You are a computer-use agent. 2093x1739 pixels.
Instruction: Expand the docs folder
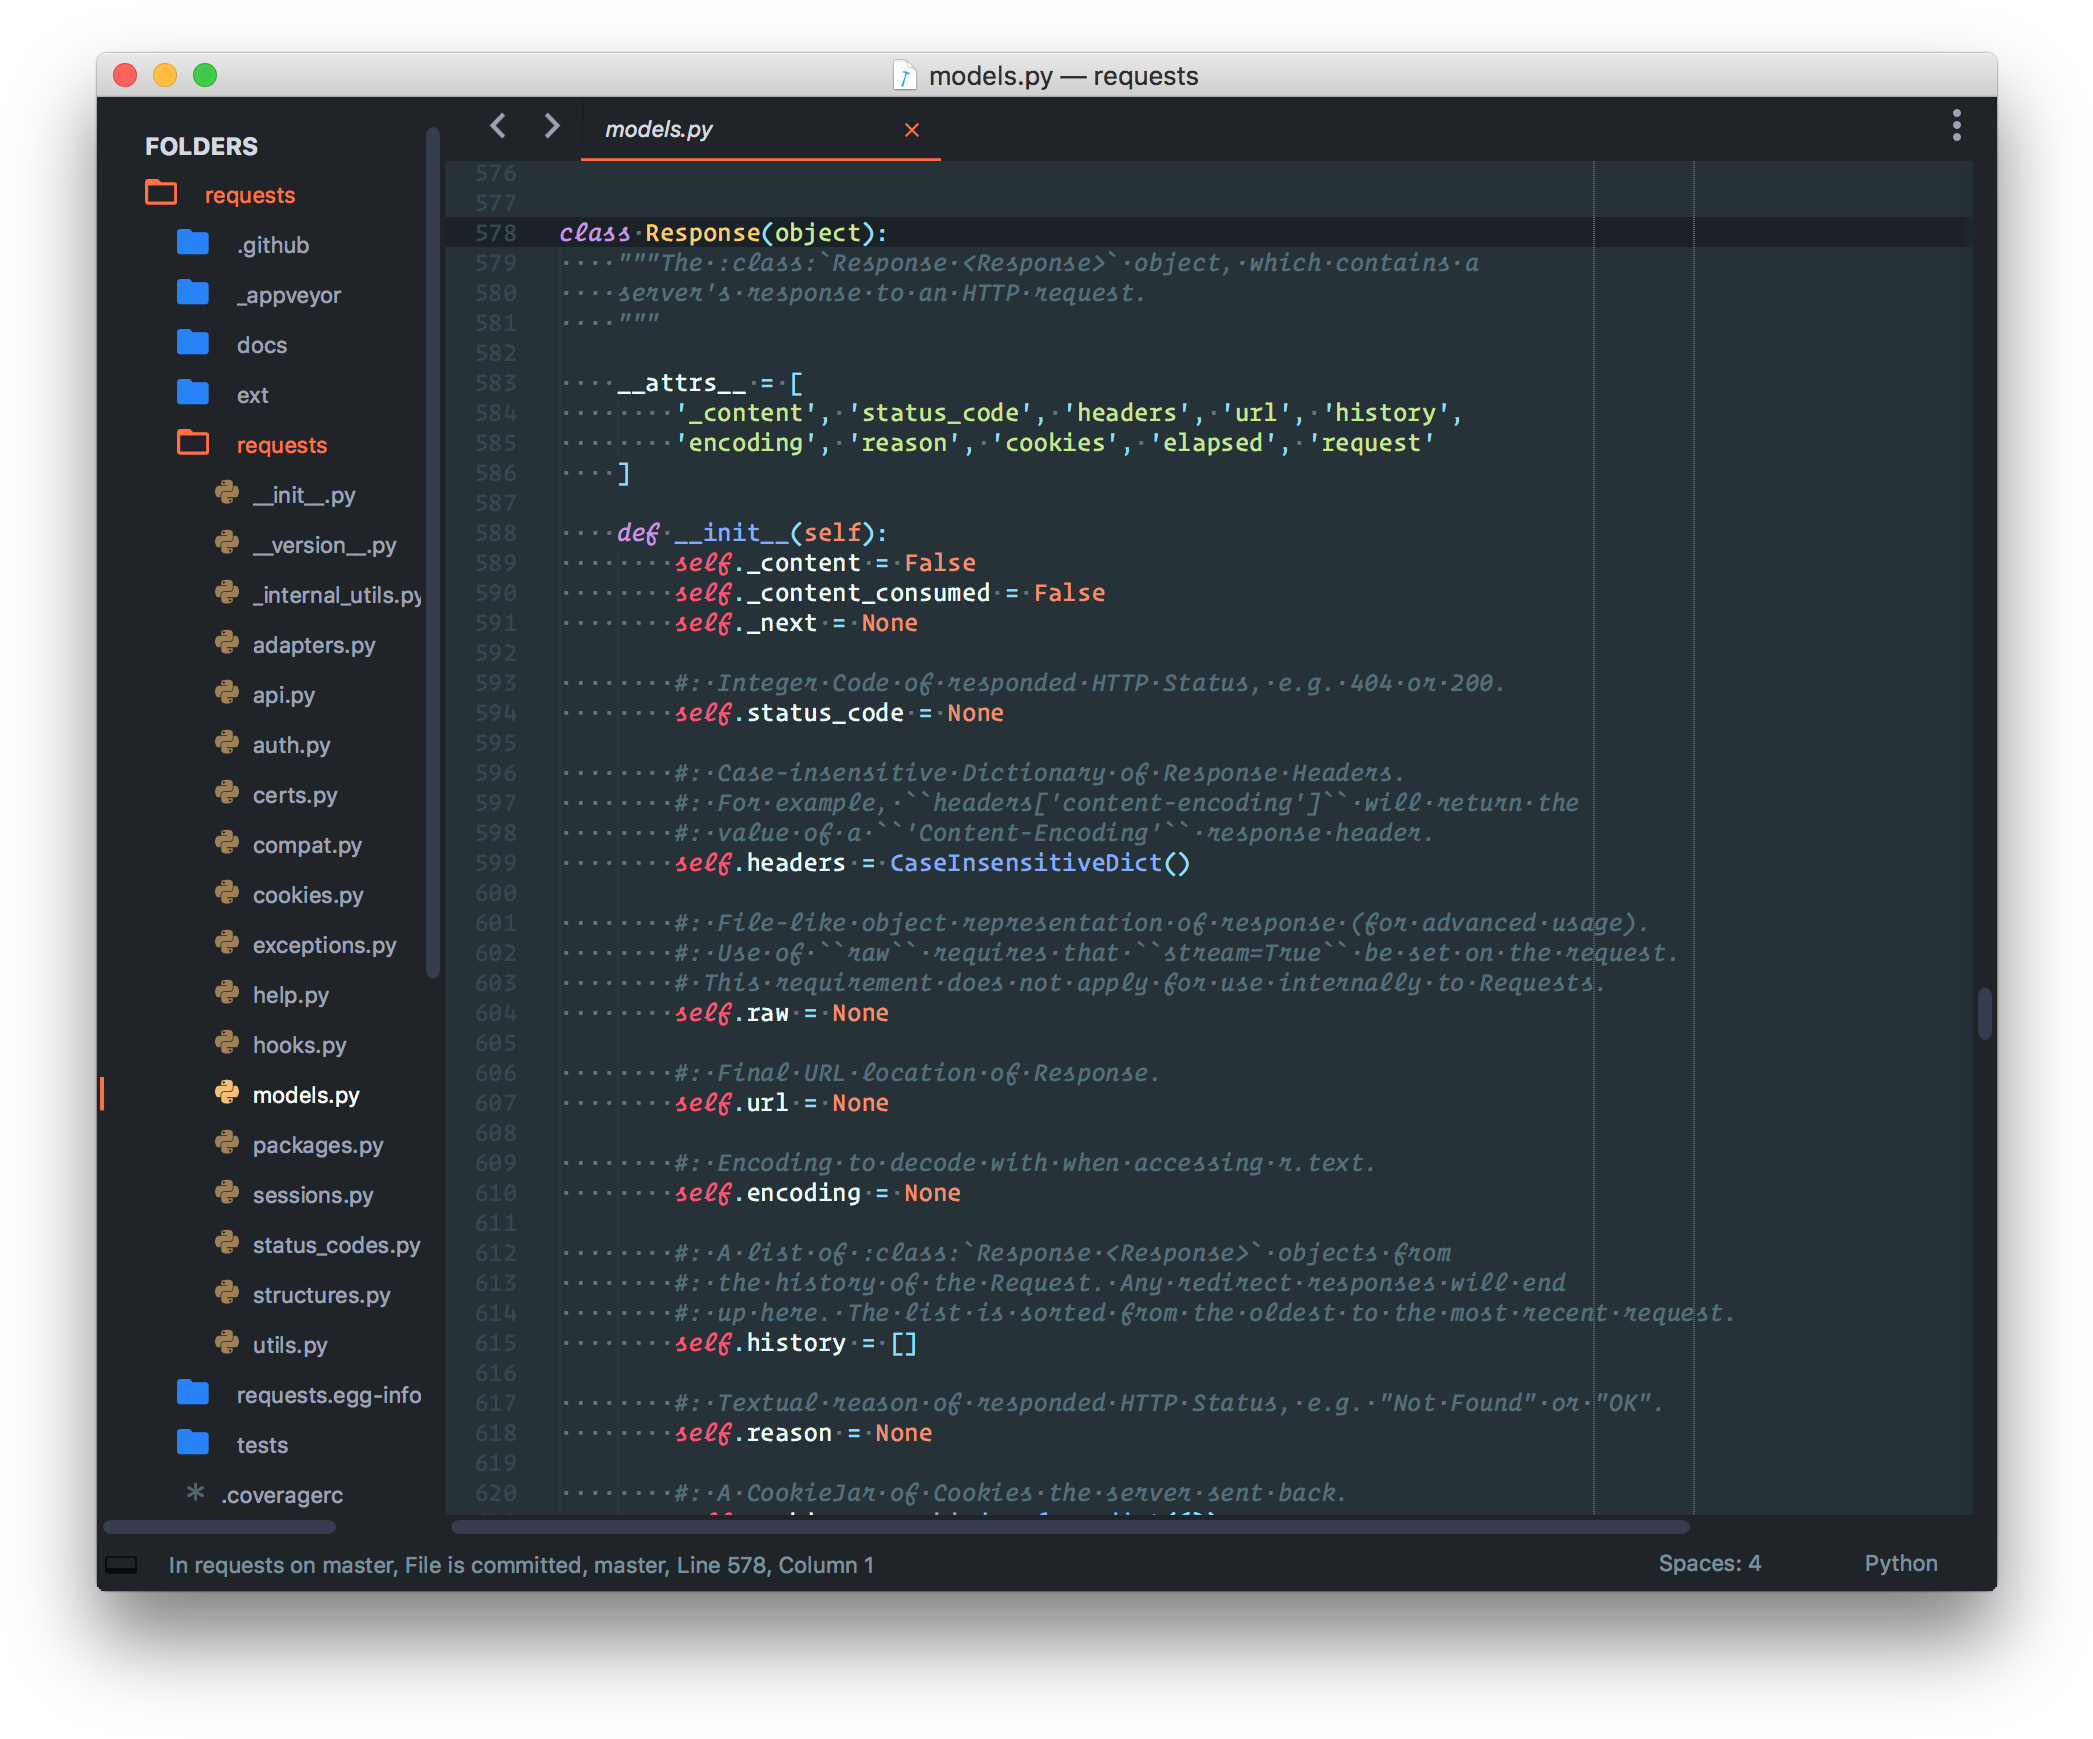point(262,345)
